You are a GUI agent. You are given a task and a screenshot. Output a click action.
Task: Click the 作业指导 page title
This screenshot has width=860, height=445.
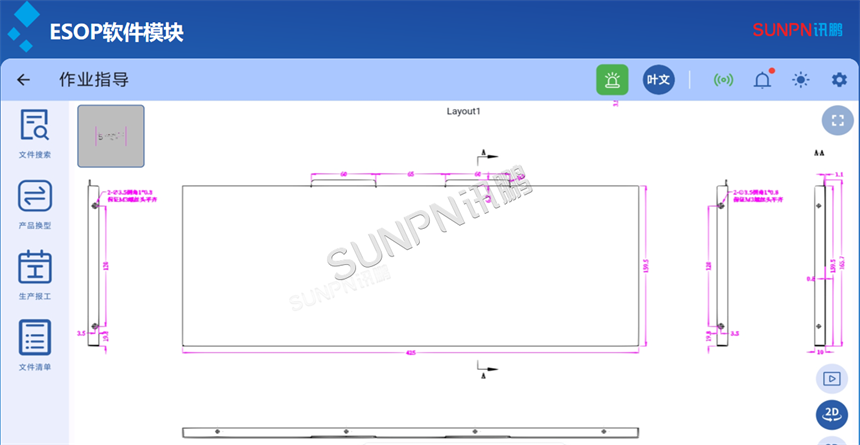pyautogui.click(x=94, y=80)
